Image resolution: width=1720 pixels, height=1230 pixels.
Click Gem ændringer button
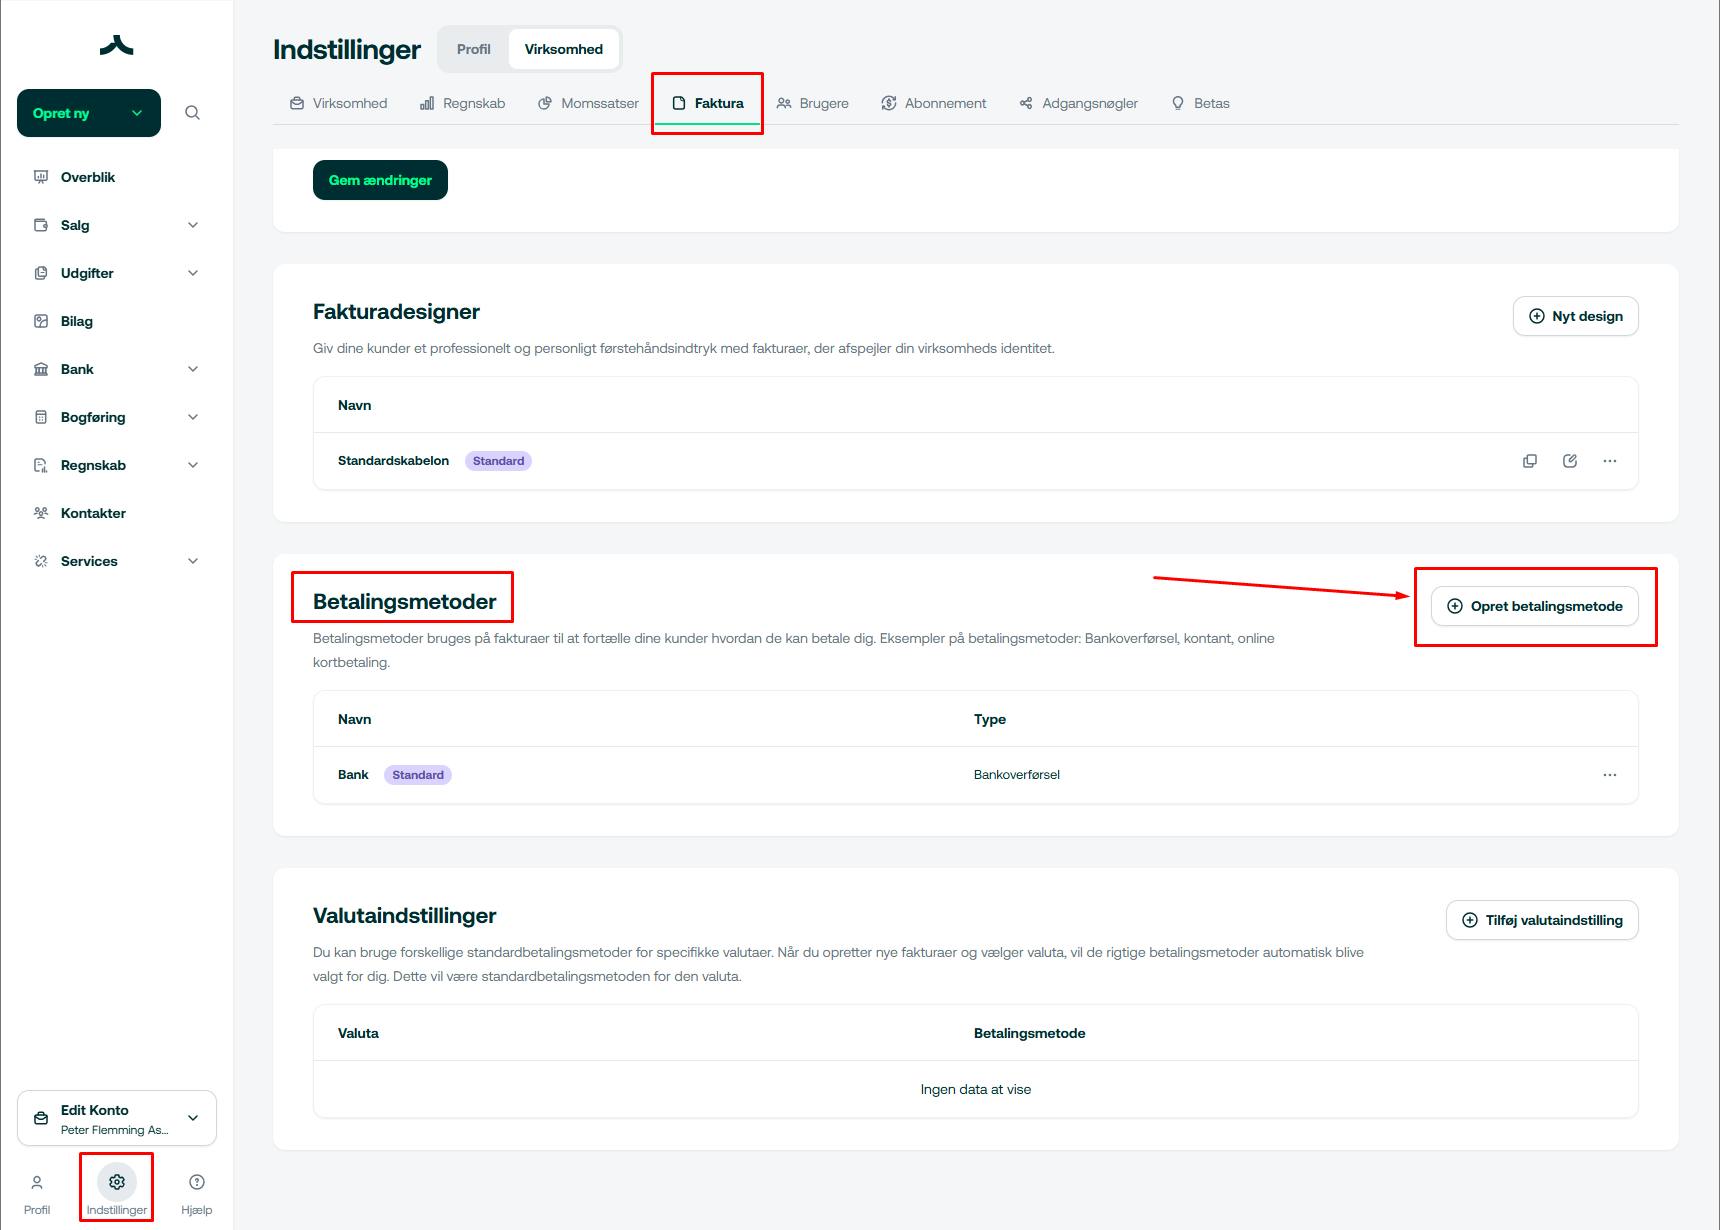pyautogui.click(x=380, y=180)
